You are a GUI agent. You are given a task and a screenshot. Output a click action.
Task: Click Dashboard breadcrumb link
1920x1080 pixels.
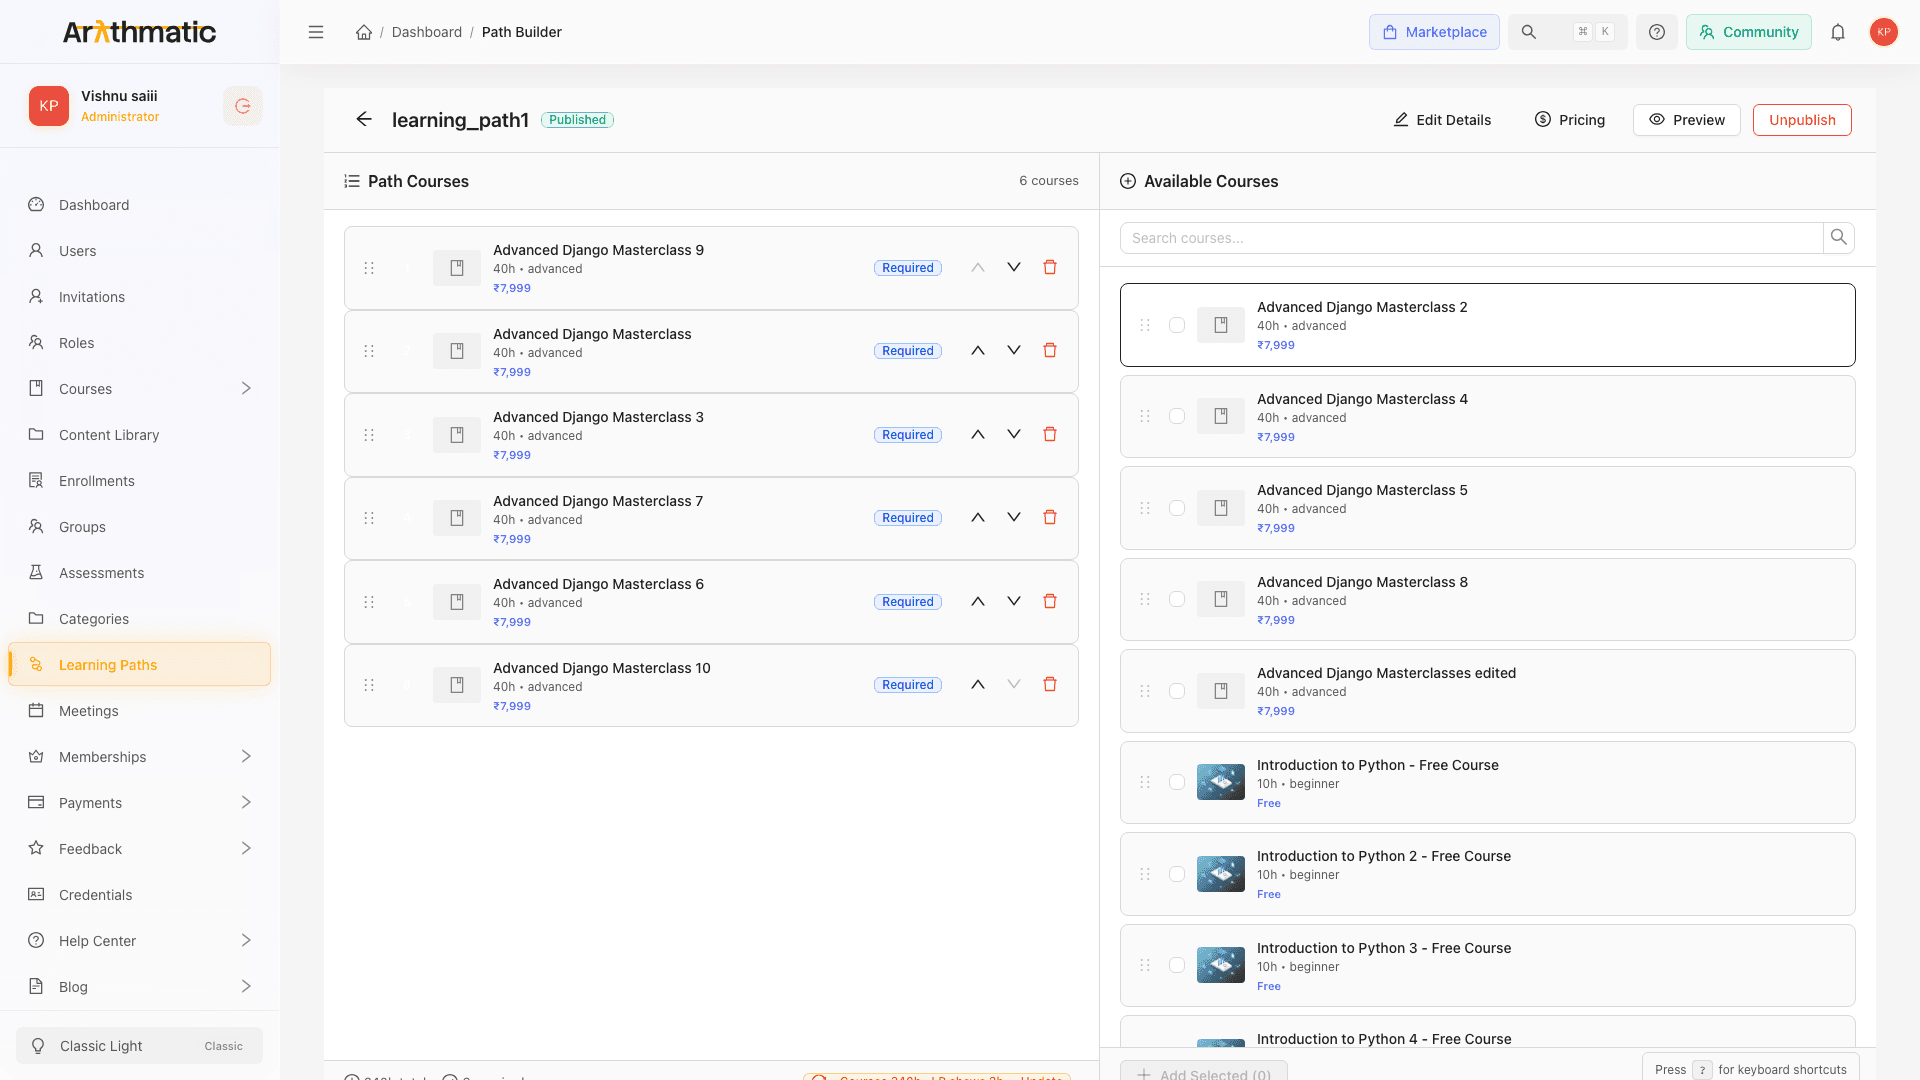pyautogui.click(x=427, y=32)
